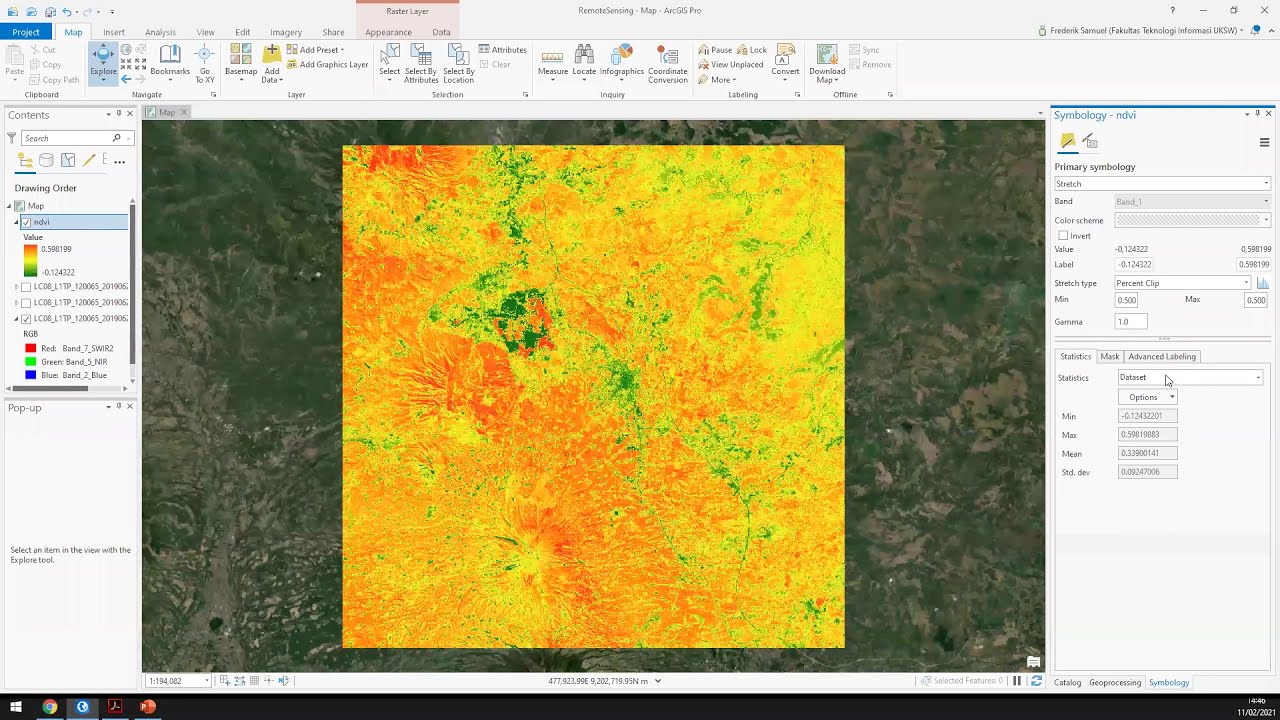Open PowerPoint from the taskbar

click(x=148, y=706)
